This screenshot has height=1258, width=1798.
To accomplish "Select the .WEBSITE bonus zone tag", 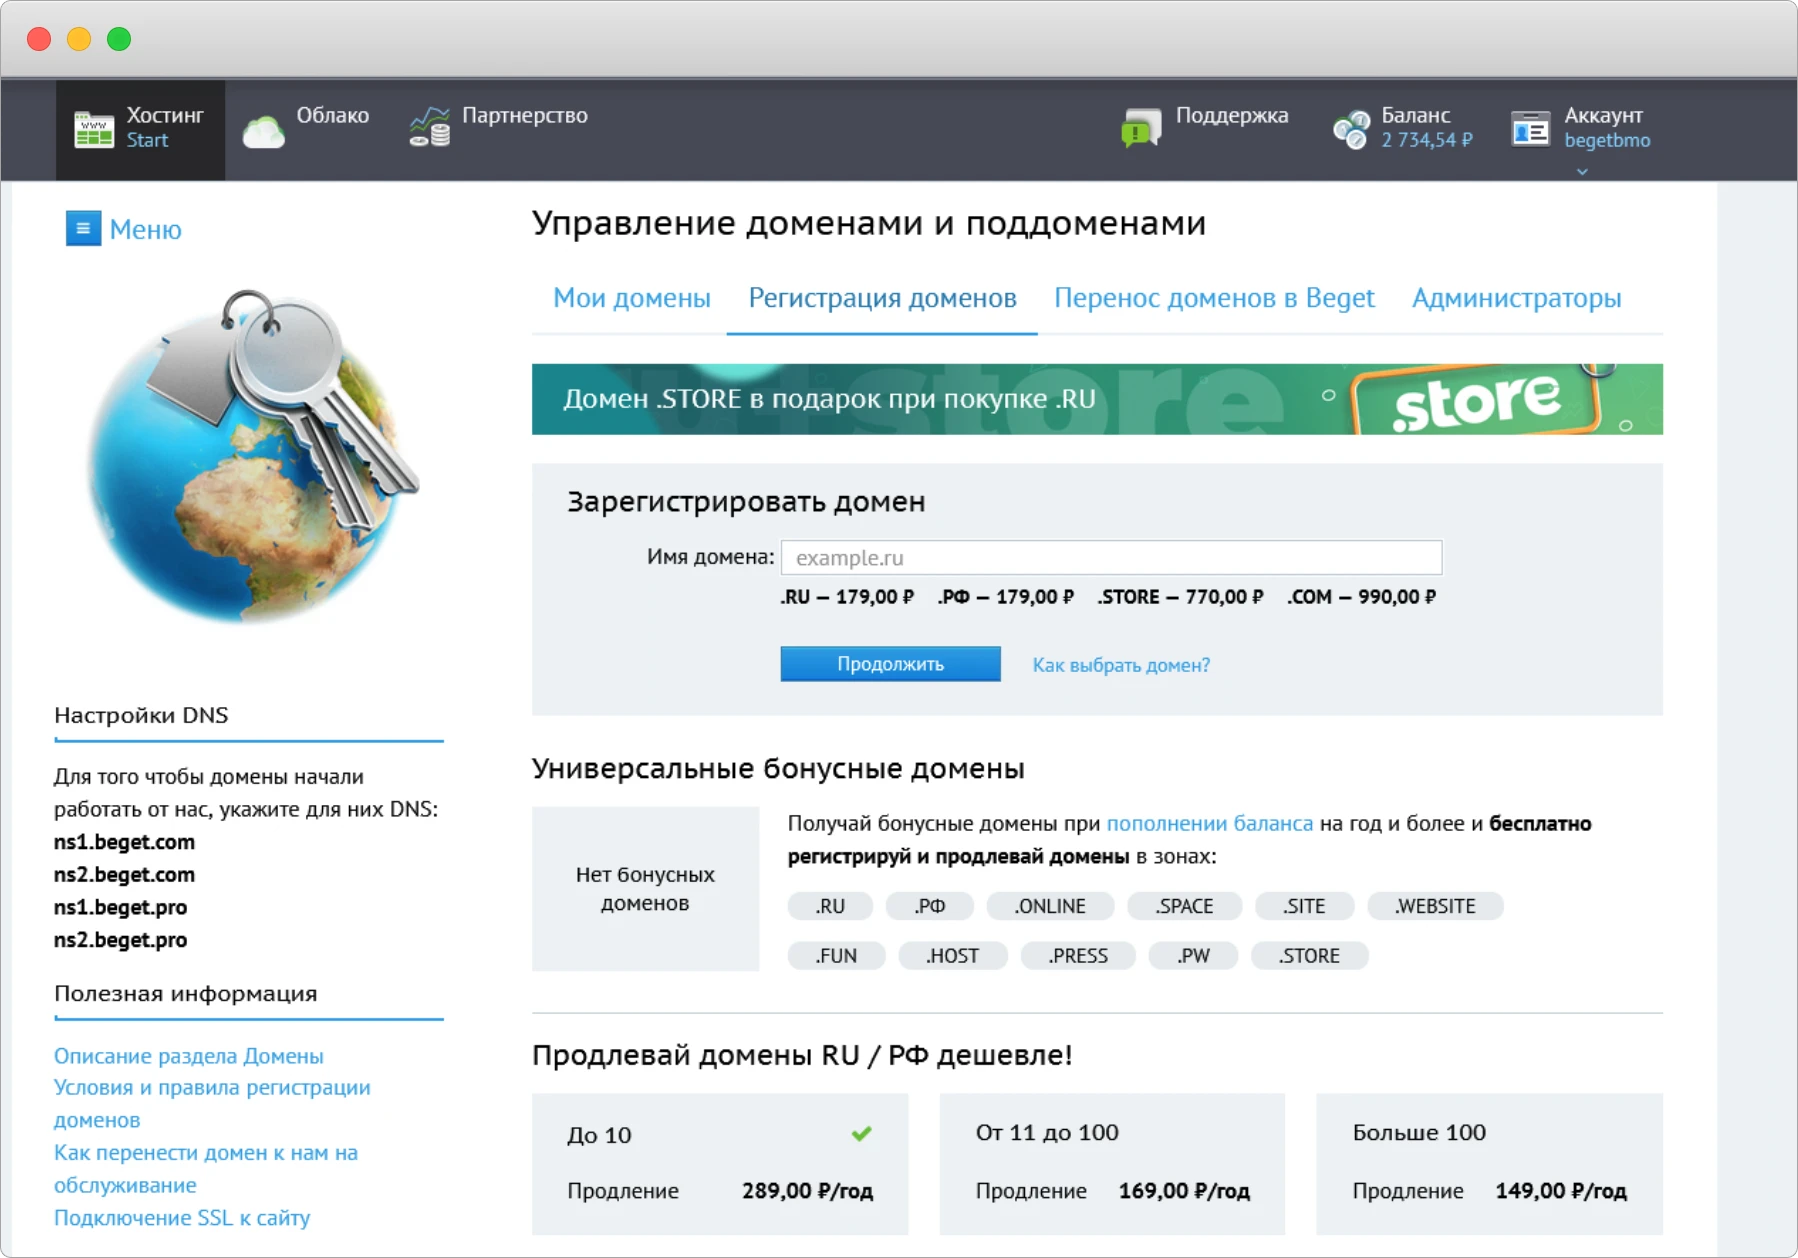I will (x=1435, y=906).
